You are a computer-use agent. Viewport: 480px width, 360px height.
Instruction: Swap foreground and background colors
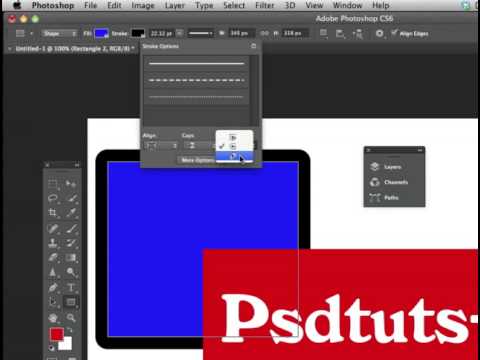point(70,330)
